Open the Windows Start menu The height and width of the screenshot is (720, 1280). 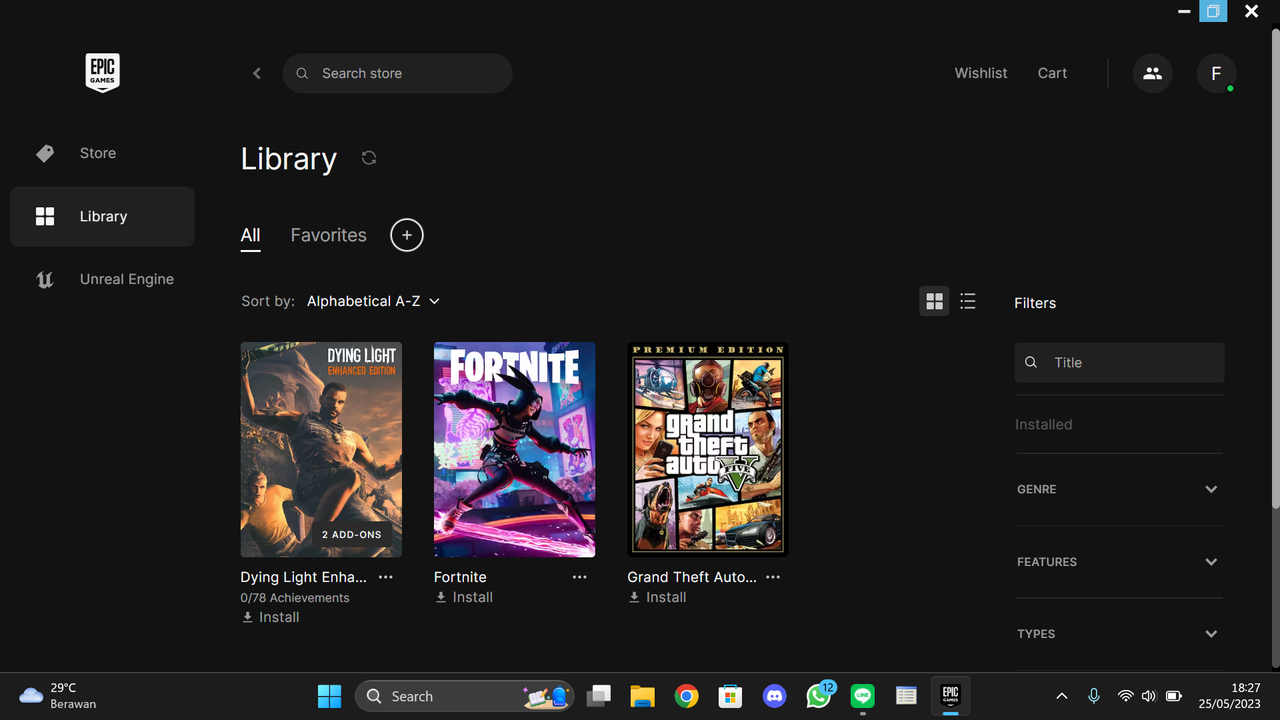pos(329,696)
